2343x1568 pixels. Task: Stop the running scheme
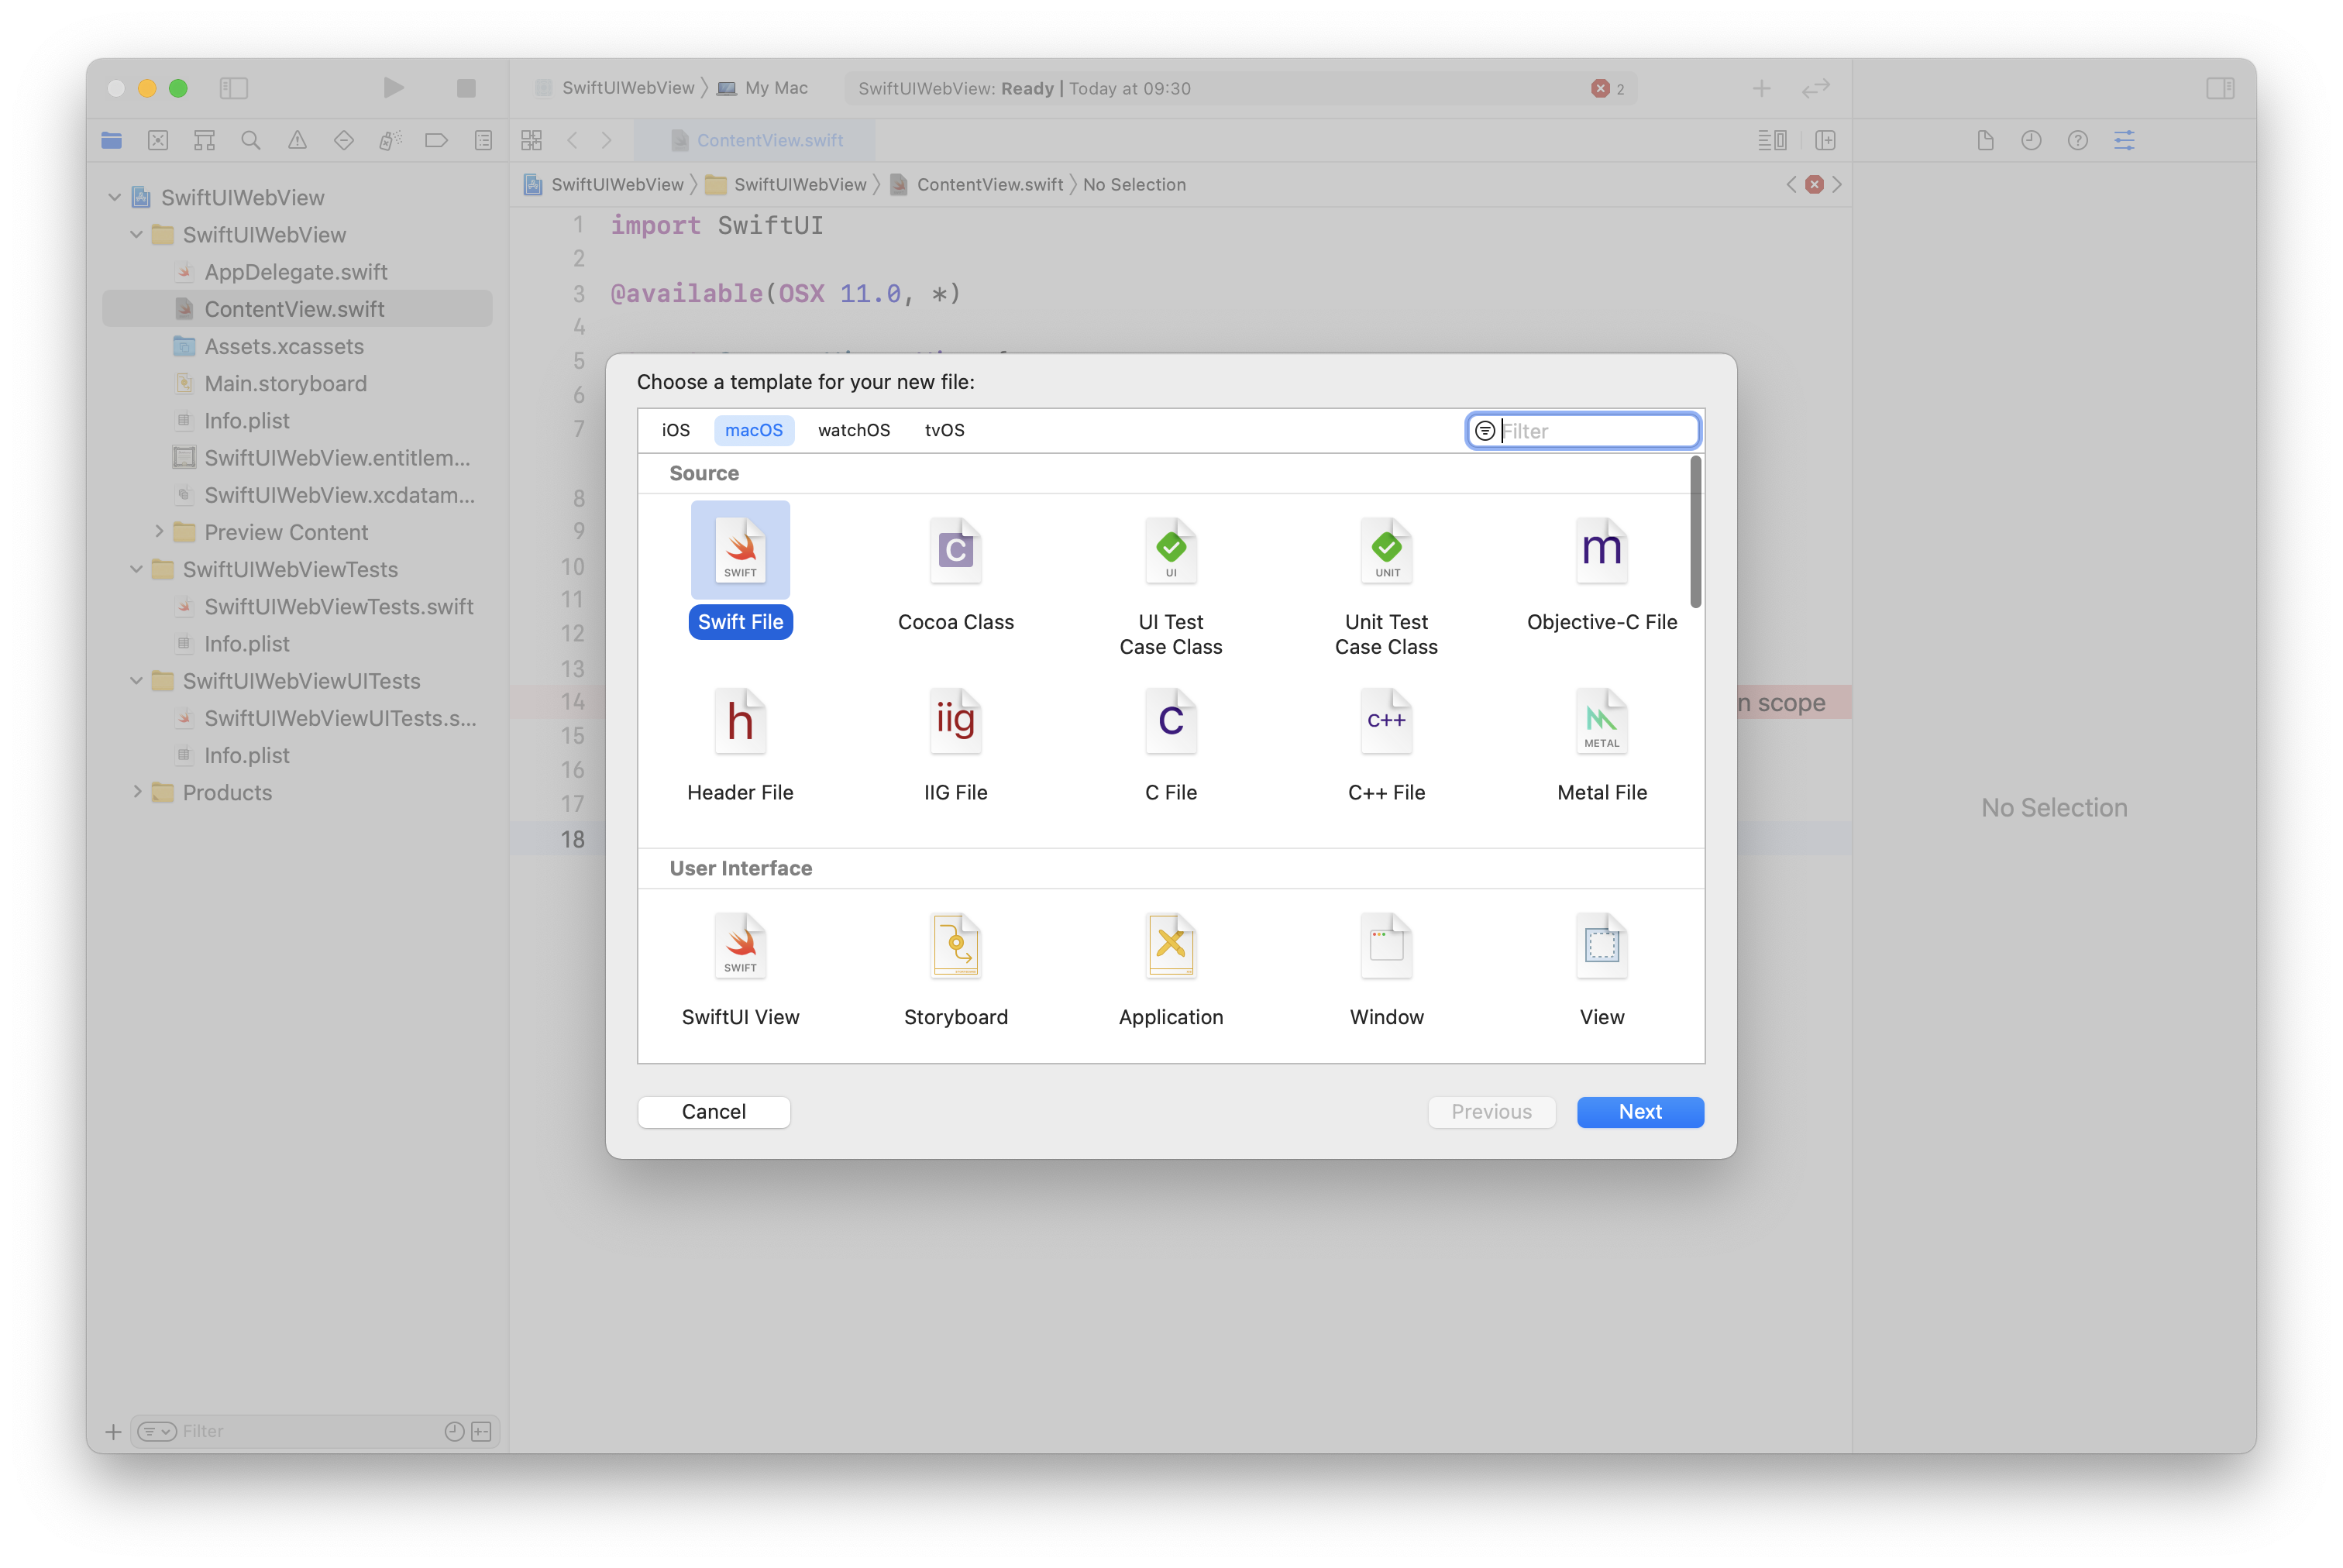tap(466, 88)
